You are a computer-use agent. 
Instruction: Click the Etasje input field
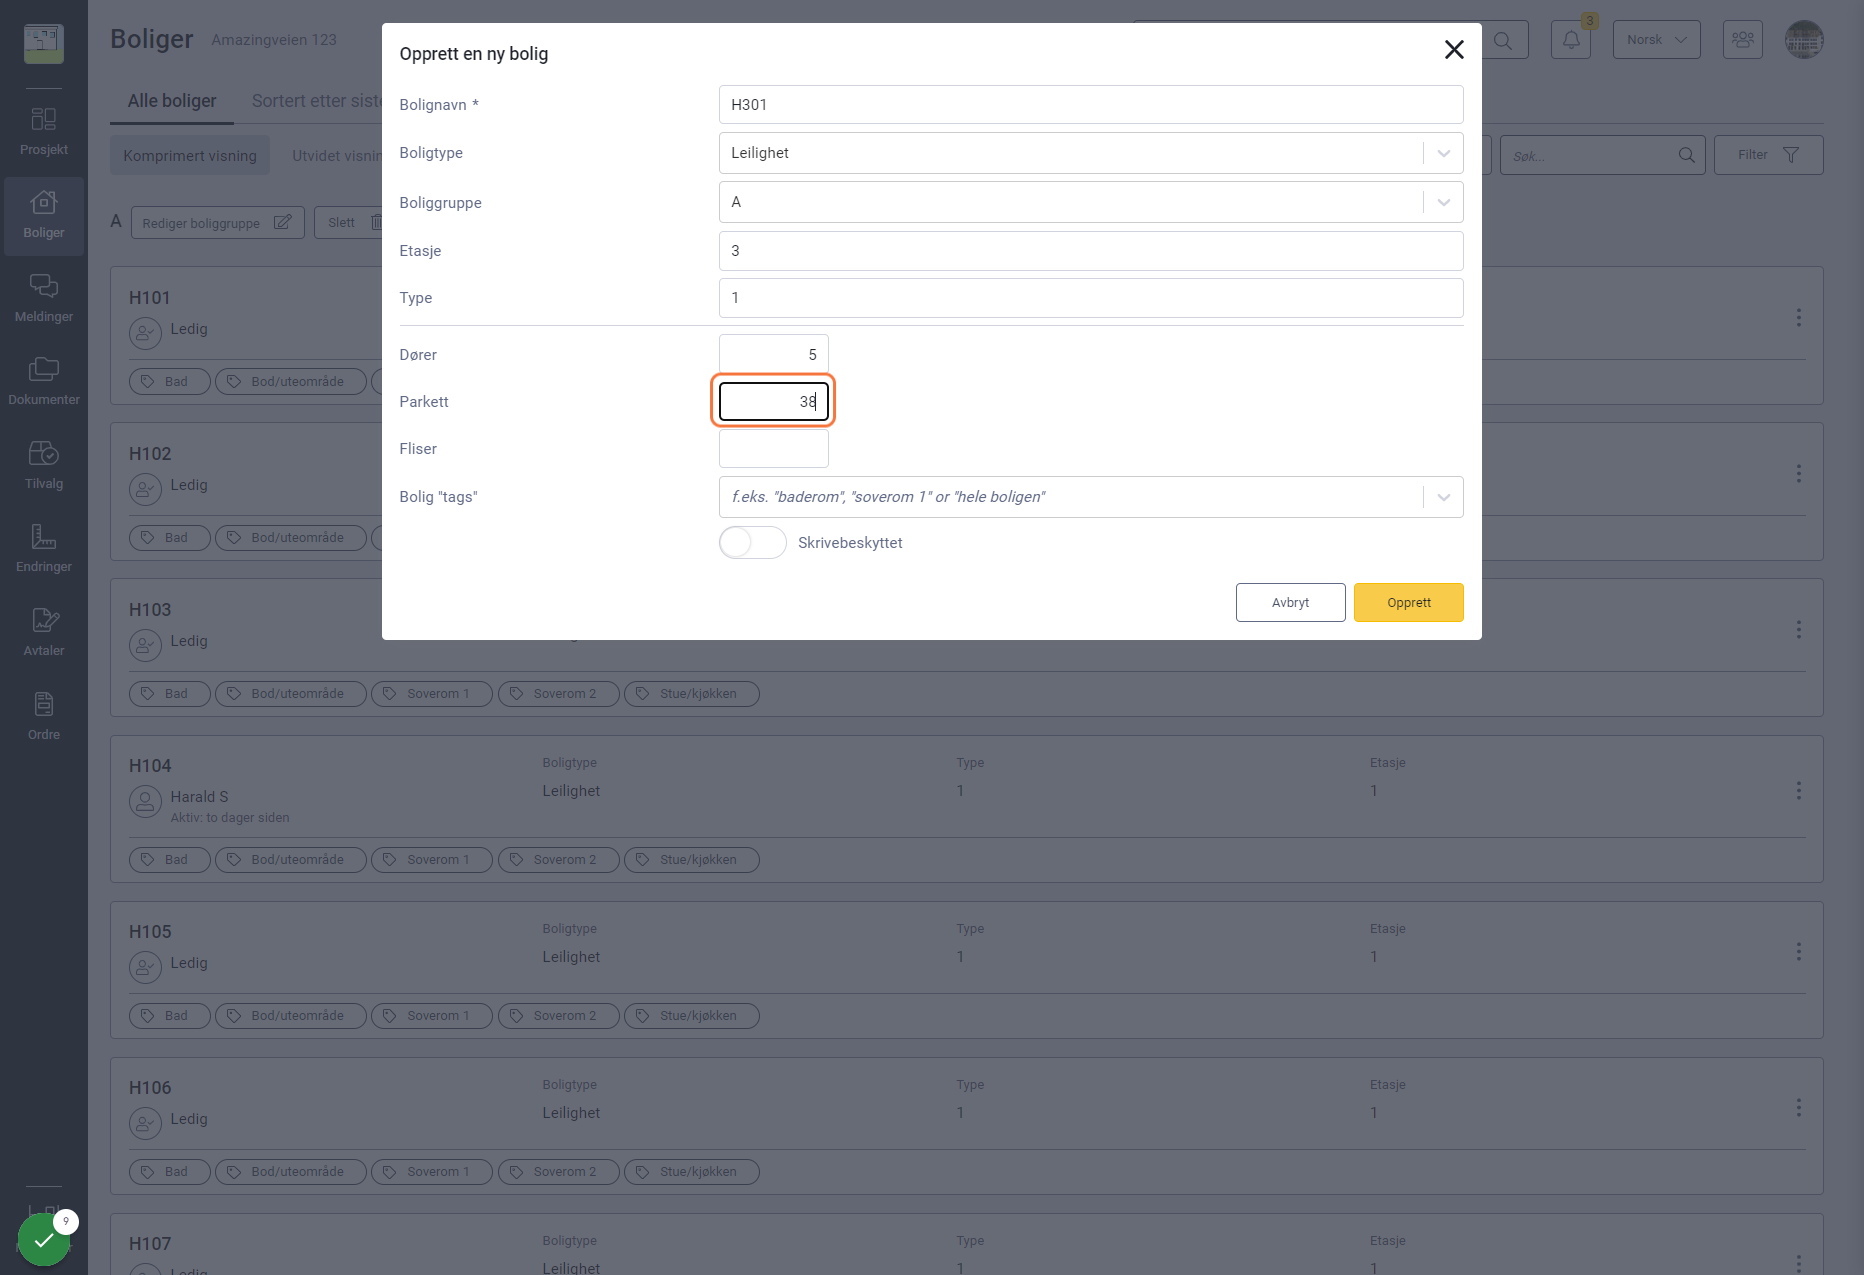(x=1091, y=251)
